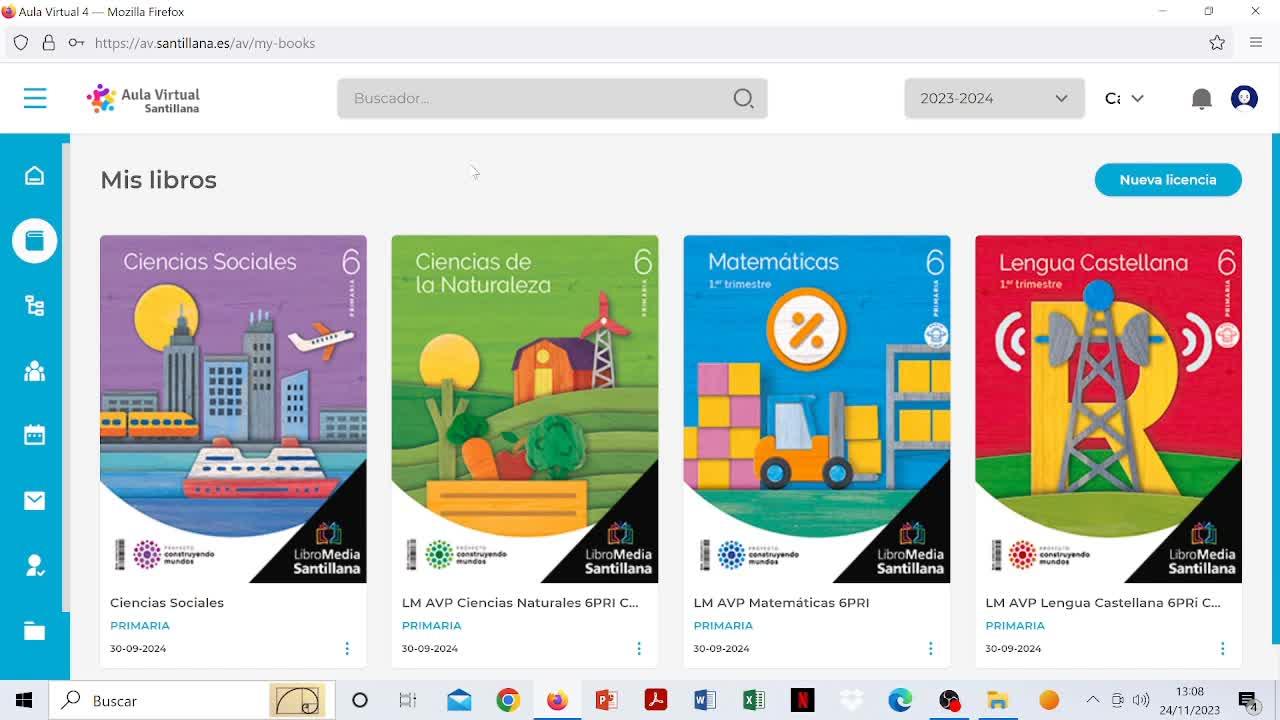Screen dimensions: 1280x720
Task: Click the key permissions icon in address bar
Action: pyautogui.click(x=76, y=43)
